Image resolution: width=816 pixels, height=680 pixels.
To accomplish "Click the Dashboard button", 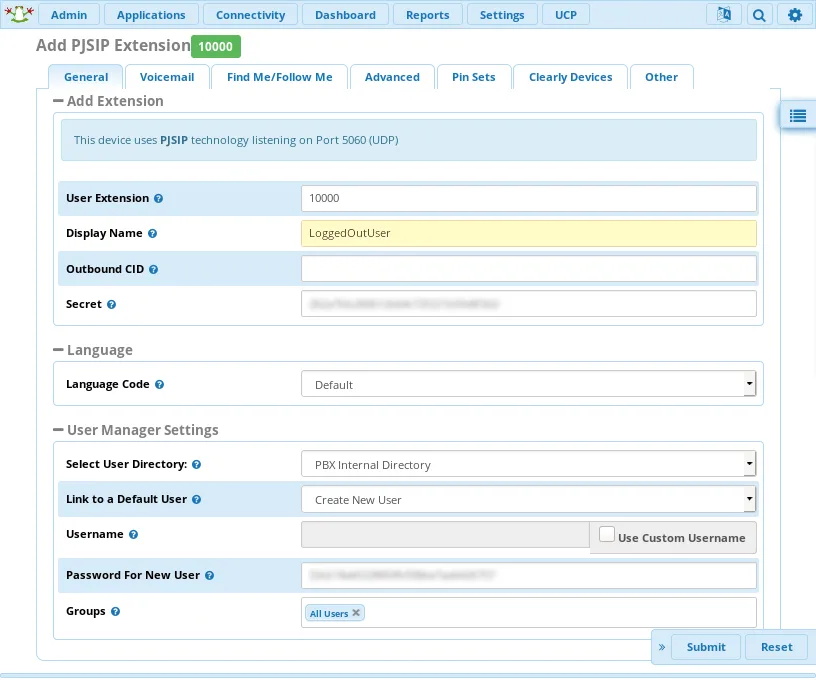I will 345,15.
